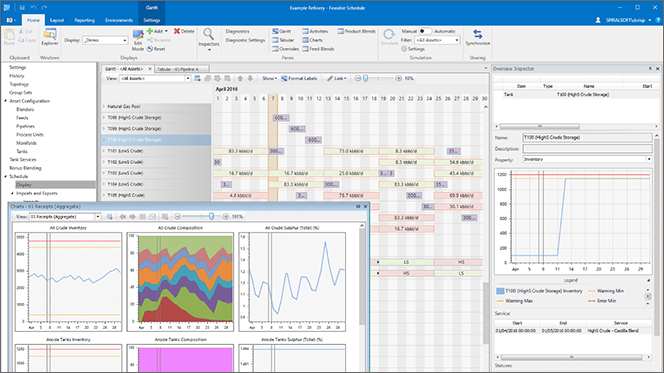Image resolution: width=664 pixels, height=373 pixels.
Task: Move up arrow in Gantt toolbar
Action: tap(240, 78)
